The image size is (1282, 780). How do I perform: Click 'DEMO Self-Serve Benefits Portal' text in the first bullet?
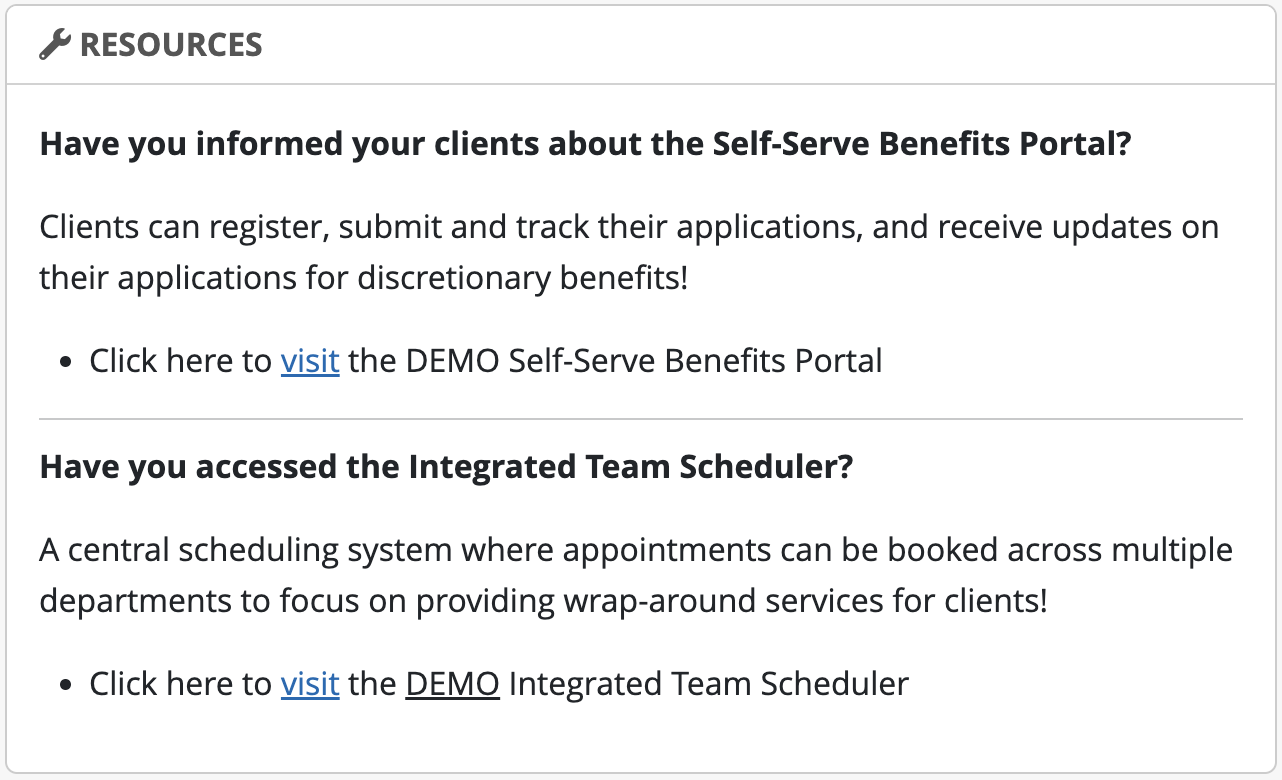[644, 360]
